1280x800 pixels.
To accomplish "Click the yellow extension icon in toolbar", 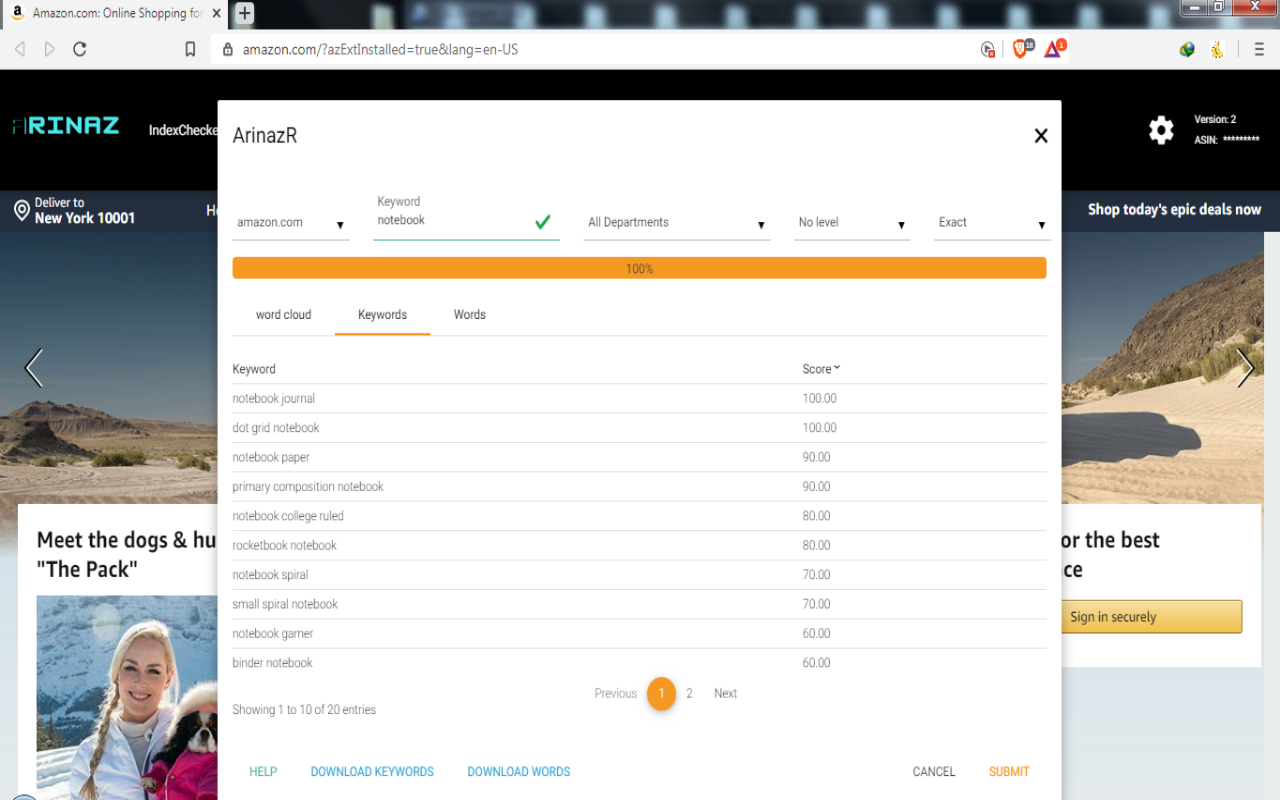I will 1217,49.
